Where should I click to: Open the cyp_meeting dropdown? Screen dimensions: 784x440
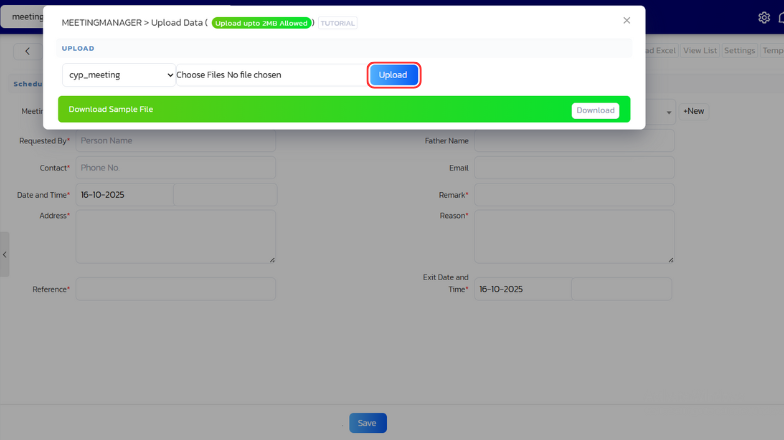click(x=119, y=75)
